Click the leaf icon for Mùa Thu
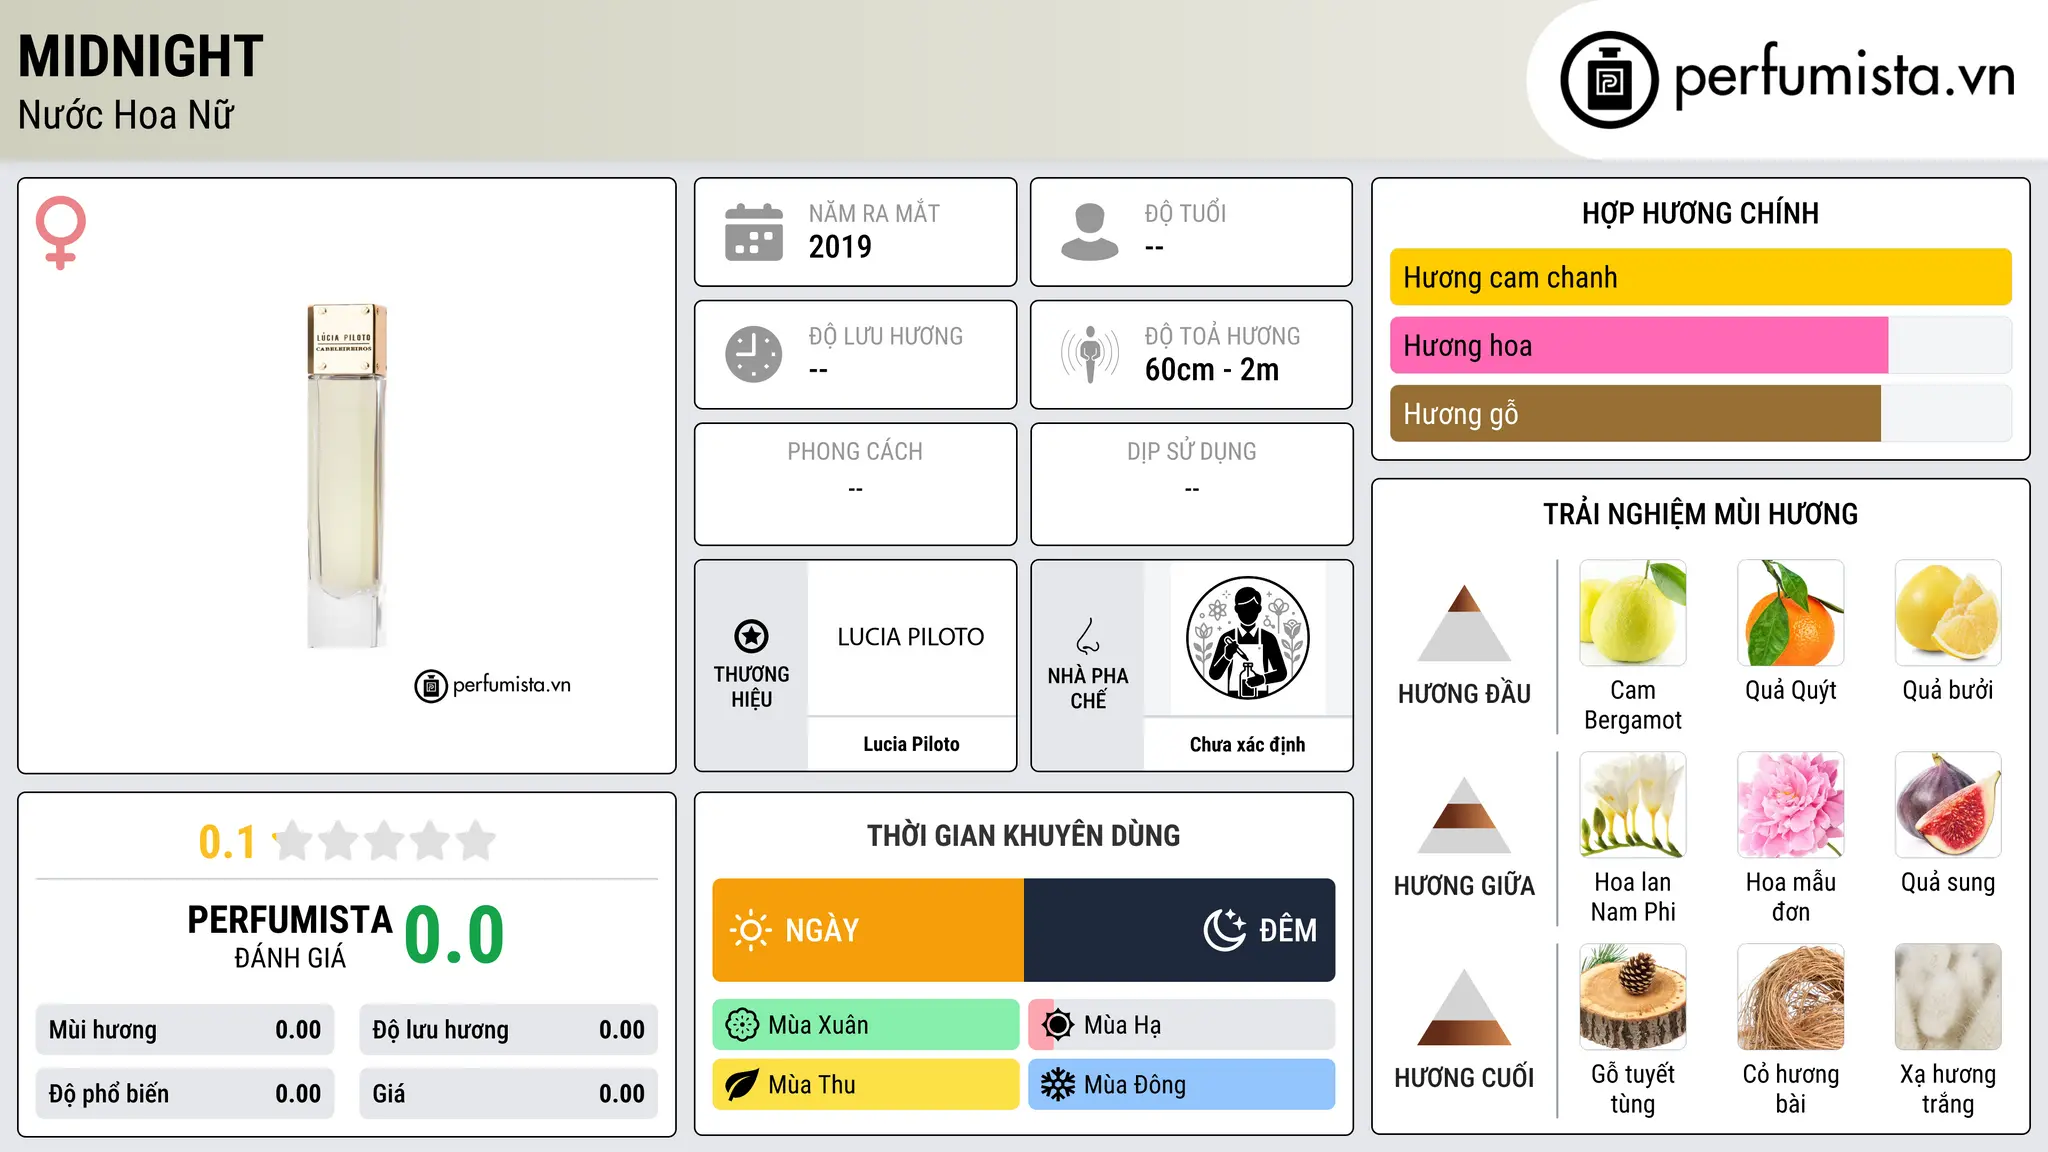2048x1152 pixels. pyautogui.click(x=742, y=1085)
